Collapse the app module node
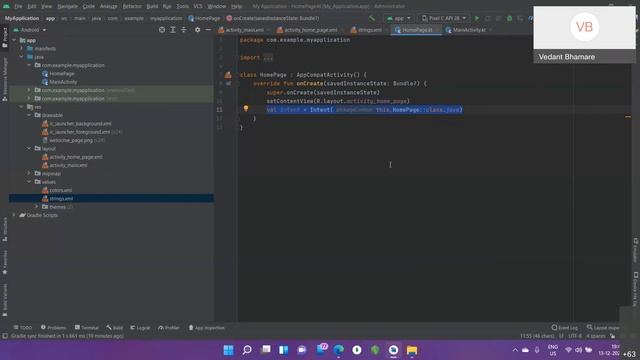Screen dimensions: 640x360 tap(14, 40)
